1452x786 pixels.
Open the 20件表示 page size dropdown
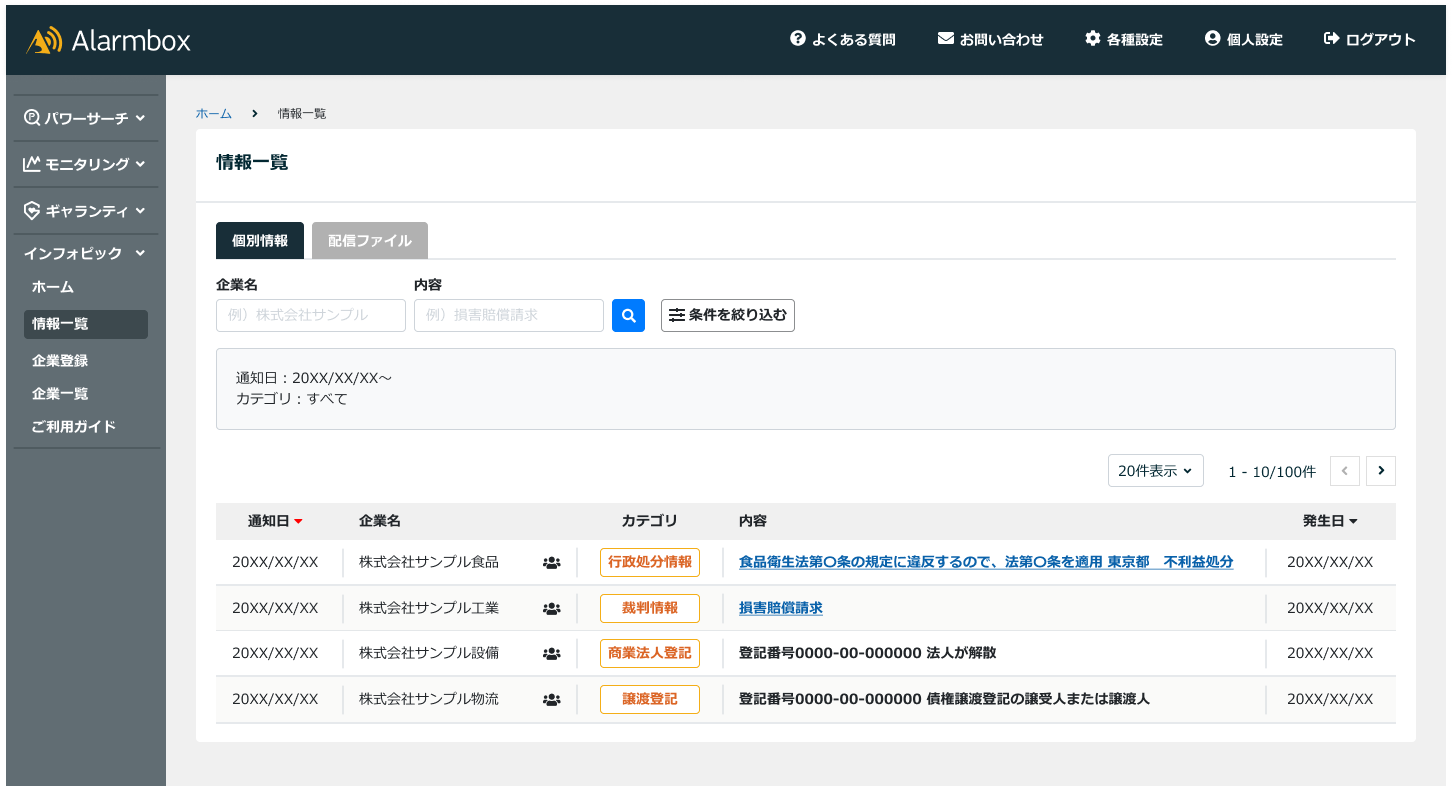point(1156,471)
